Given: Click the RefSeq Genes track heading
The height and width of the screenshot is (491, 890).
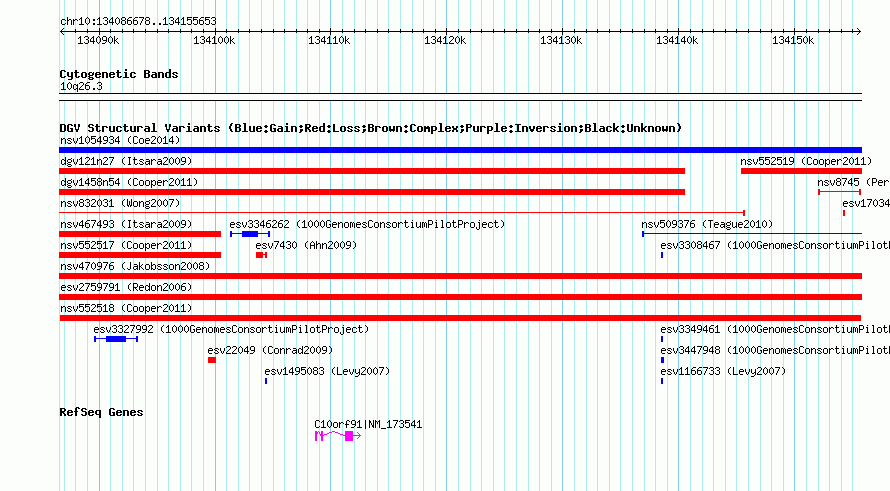Looking at the screenshot, I should [x=101, y=412].
